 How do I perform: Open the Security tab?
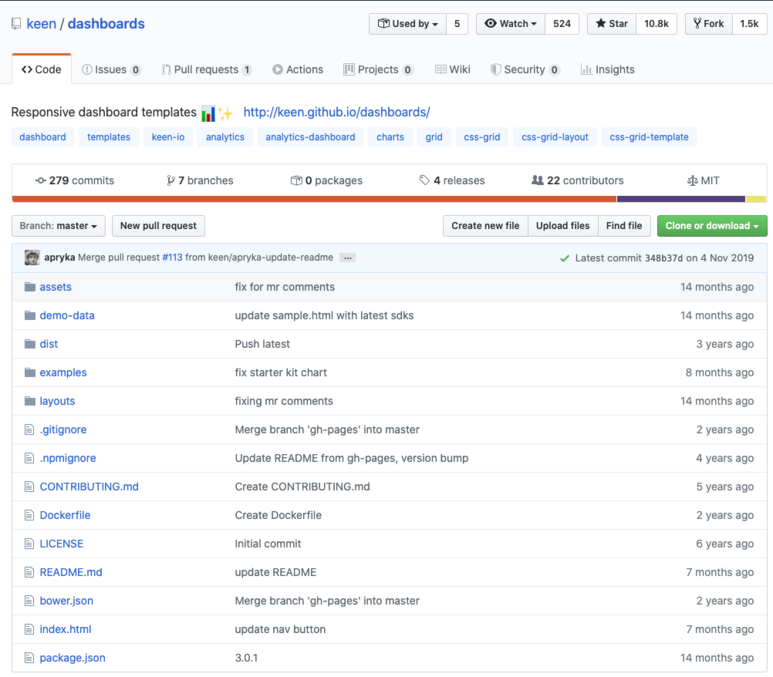(525, 70)
